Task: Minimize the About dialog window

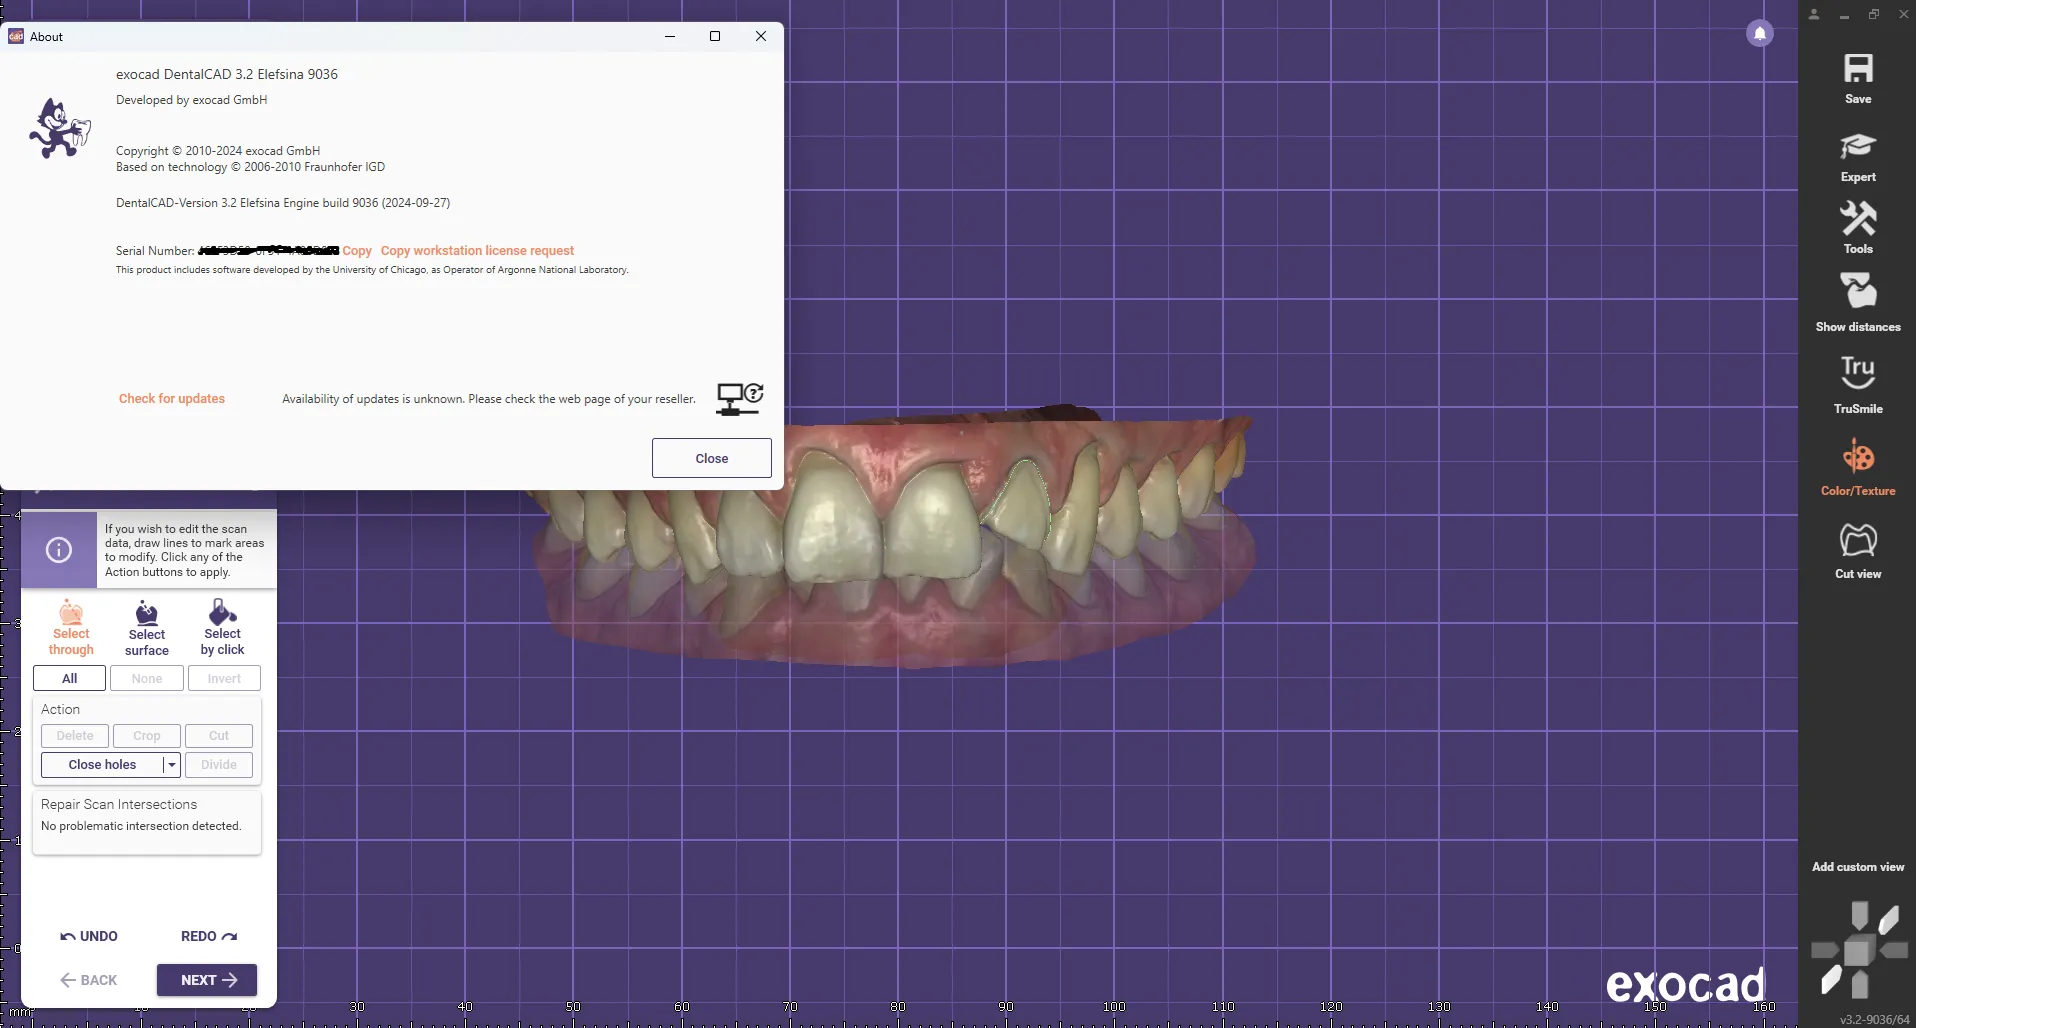Action: click(670, 36)
